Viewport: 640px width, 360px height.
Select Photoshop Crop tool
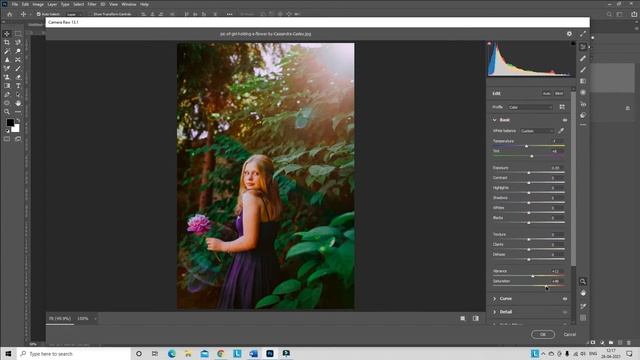tap(7, 42)
